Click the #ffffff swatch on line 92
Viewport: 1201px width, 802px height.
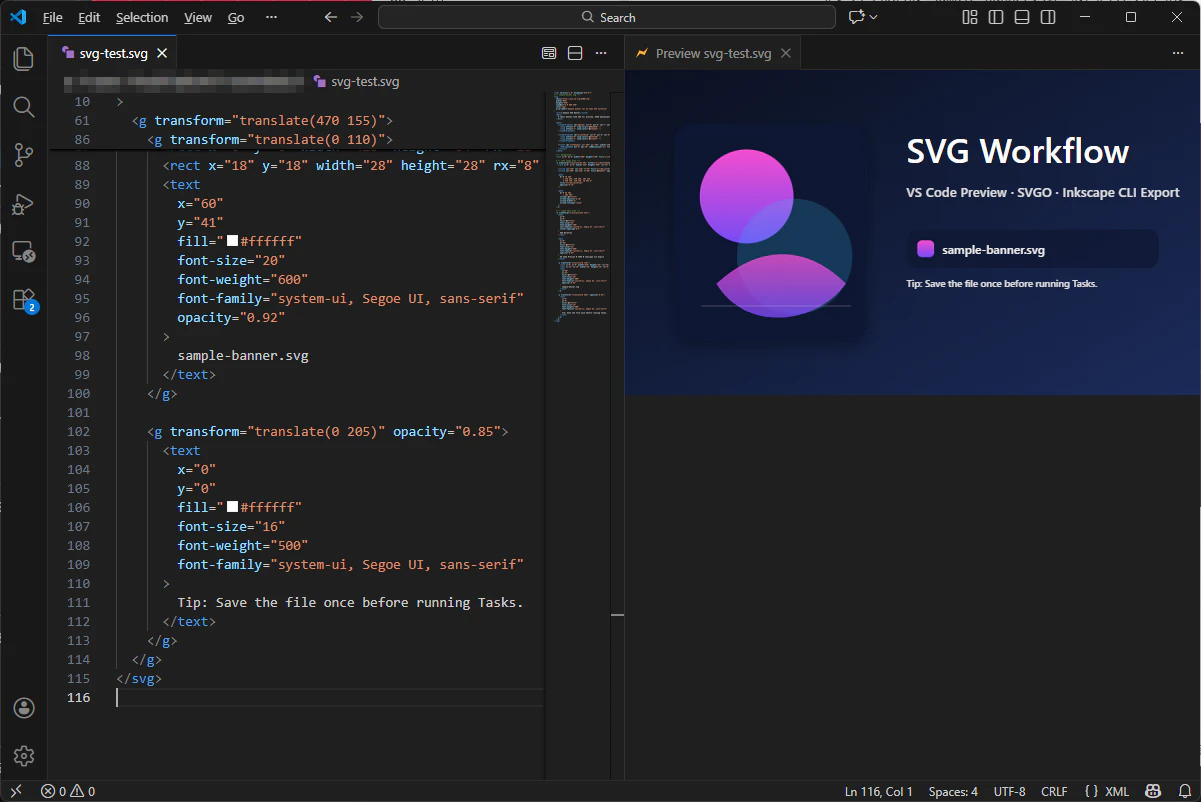(x=232, y=241)
